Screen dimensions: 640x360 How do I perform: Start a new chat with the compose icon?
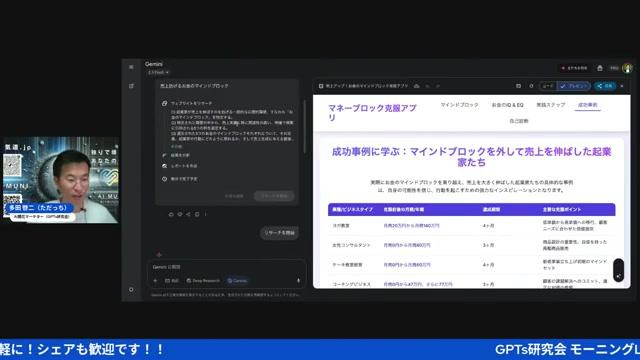coord(131,86)
